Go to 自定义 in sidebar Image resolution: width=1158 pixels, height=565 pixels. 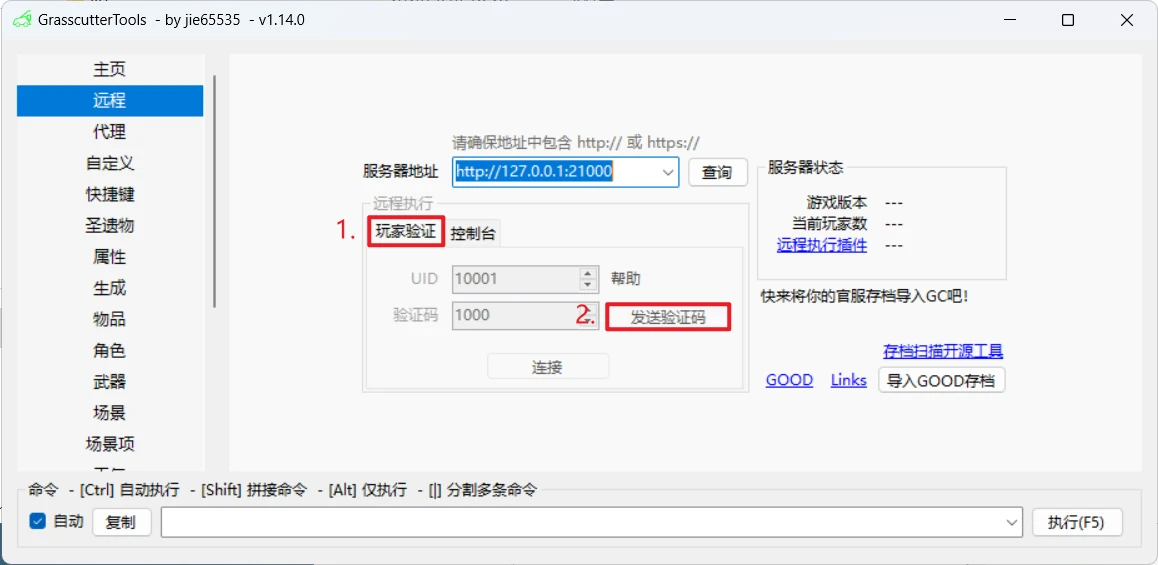click(109, 163)
